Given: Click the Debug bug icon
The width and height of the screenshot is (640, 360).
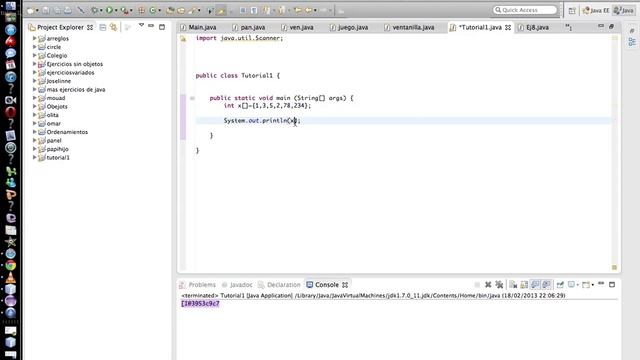Looking at the screenshot, I should 94,10.
